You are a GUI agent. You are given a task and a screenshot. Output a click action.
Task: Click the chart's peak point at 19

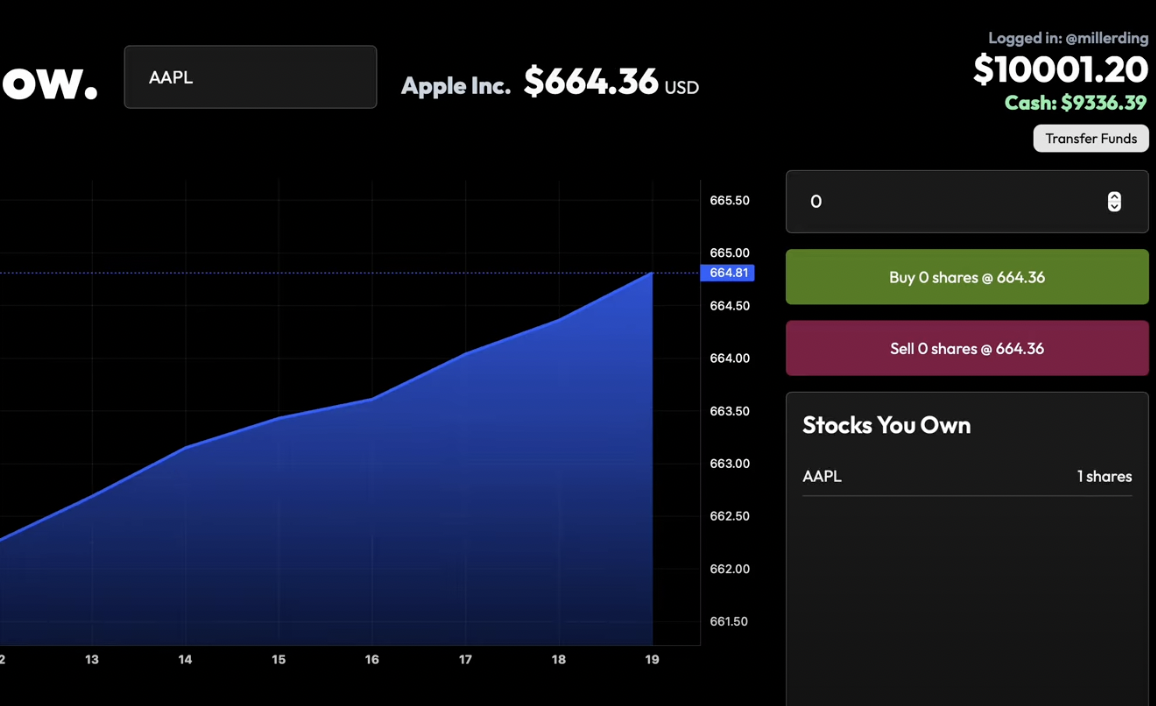click(652, 273)
